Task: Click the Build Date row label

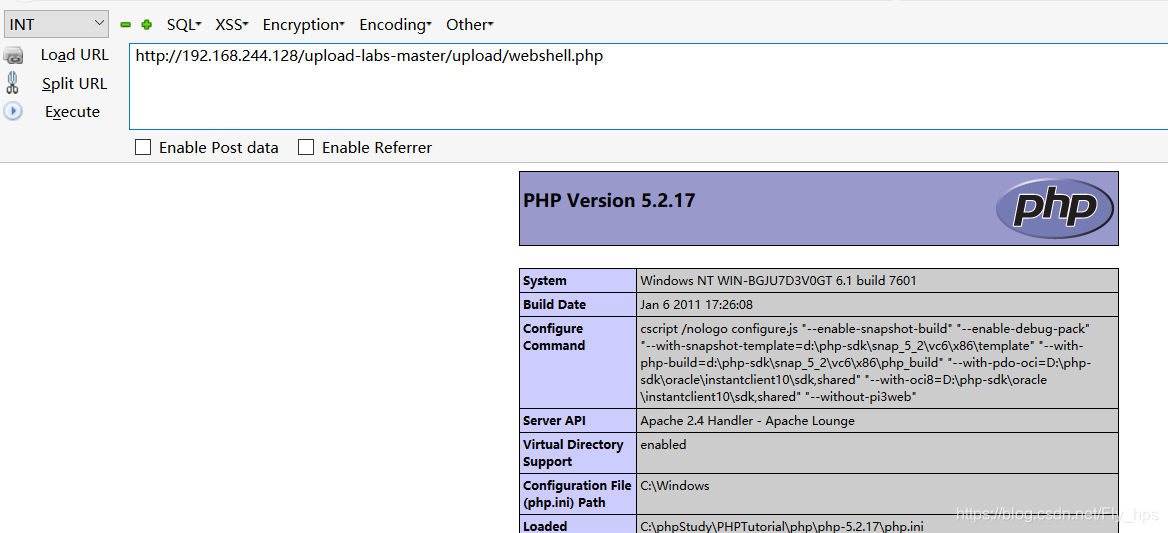Action: tap(554, 304)
